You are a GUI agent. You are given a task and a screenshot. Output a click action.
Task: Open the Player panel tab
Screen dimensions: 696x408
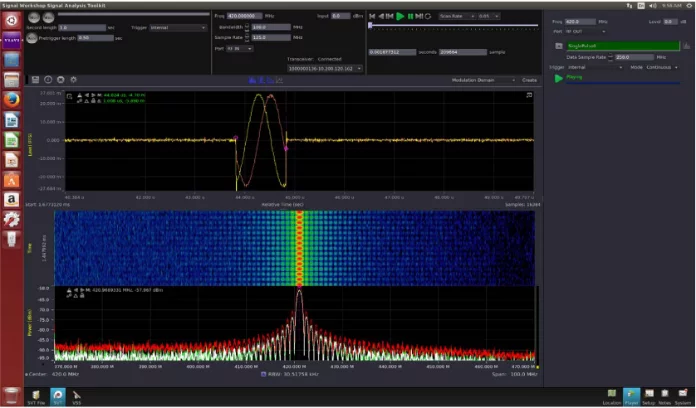(x=631, y=397)
